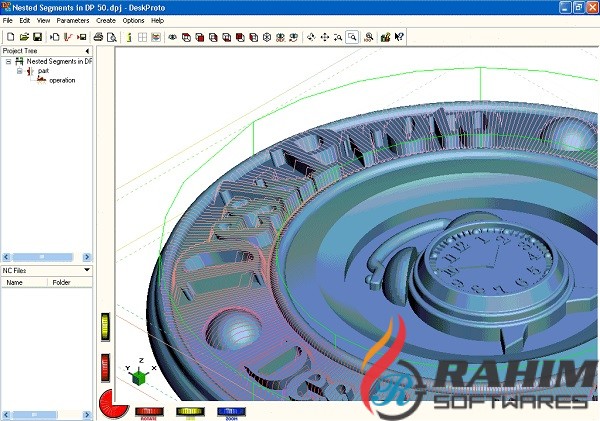The height and width of the screenshot is (421, 600).
Task: Open the View menu
Action: click(43, 21)
